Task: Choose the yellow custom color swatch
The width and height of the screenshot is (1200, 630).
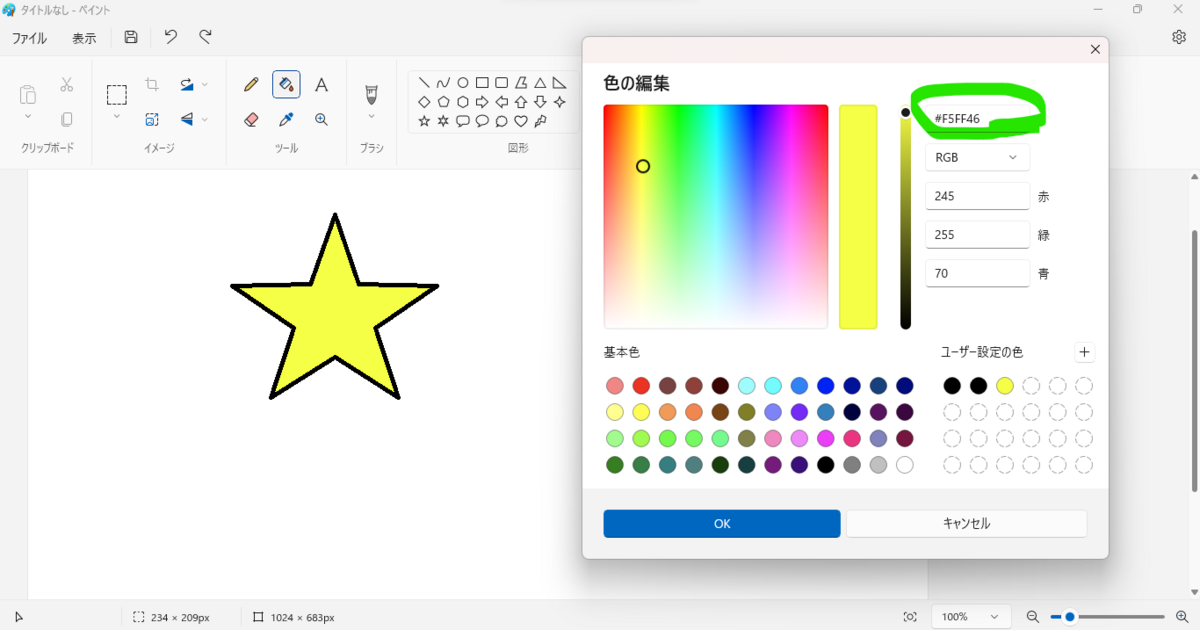Action: pyautogui.click(x=1005, y=386)
